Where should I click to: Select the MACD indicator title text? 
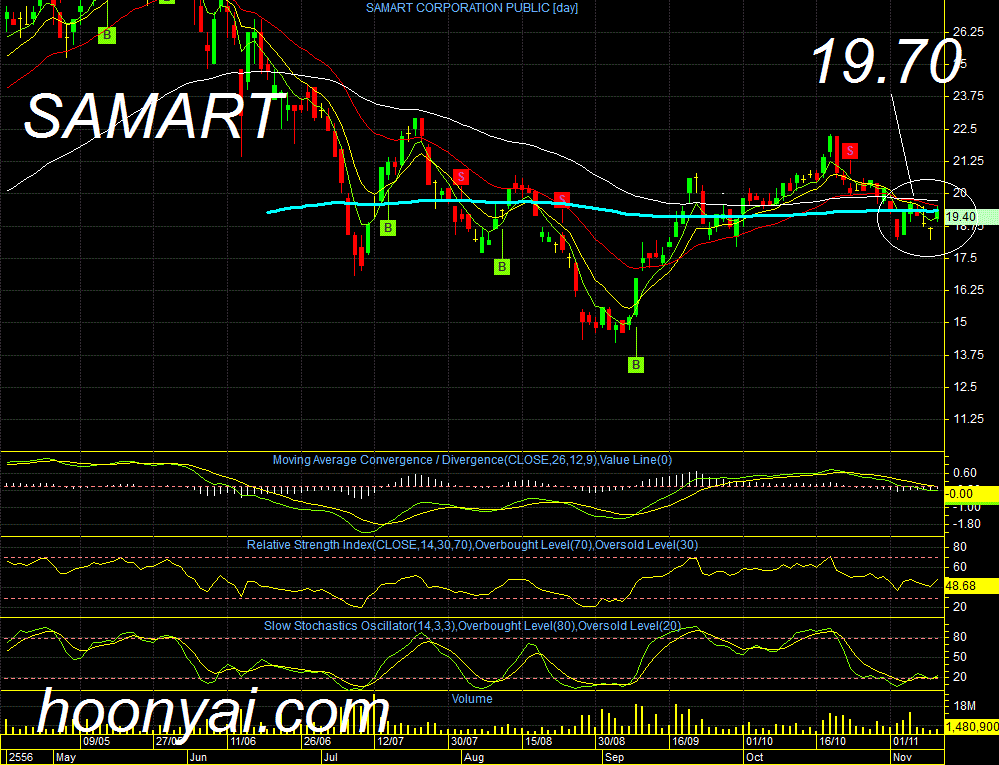pyautogui.click(x=472, y=460)
